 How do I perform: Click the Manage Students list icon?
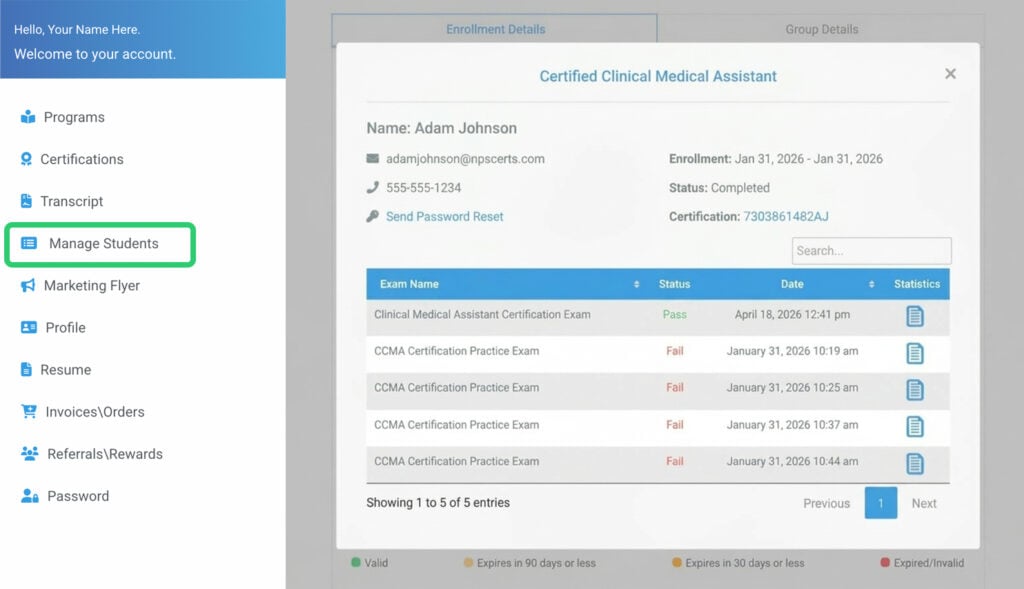click(x=29, y=244)
